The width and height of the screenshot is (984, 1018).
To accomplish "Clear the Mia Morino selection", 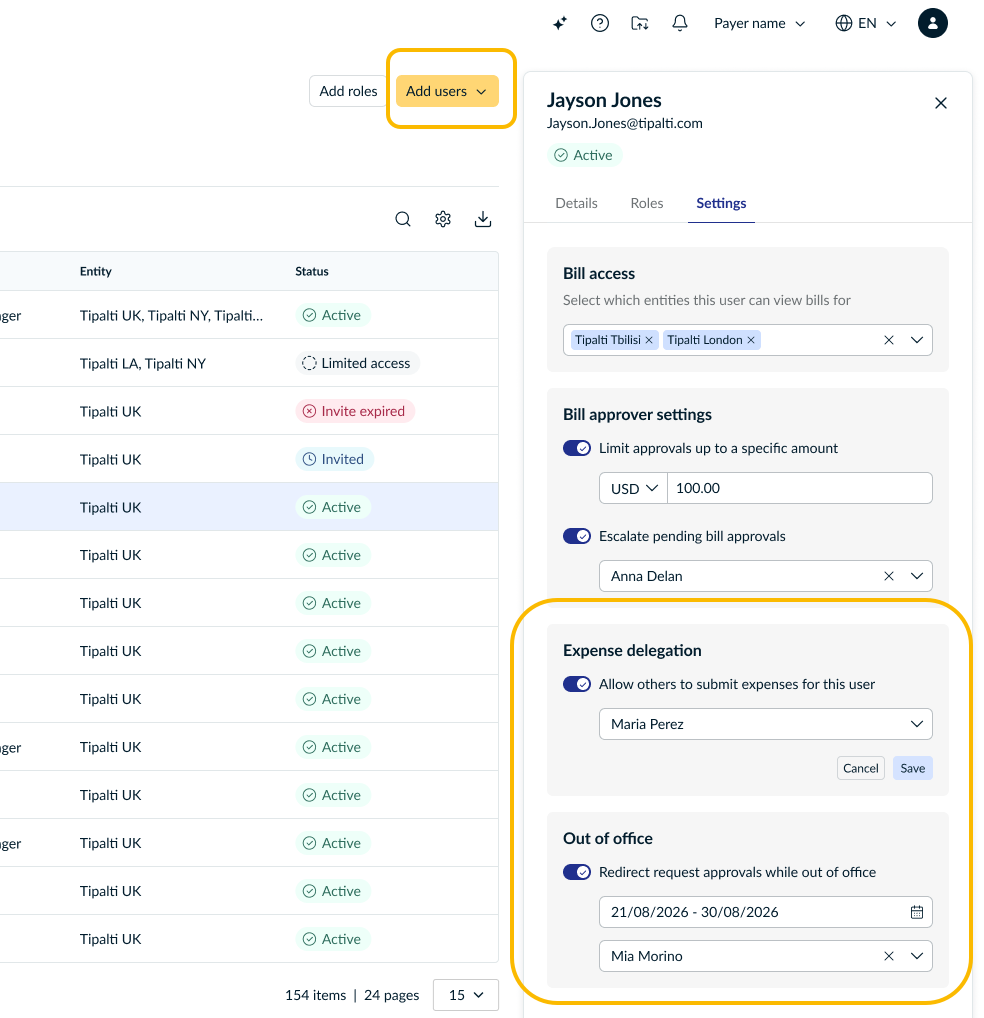I will (889, 956).
